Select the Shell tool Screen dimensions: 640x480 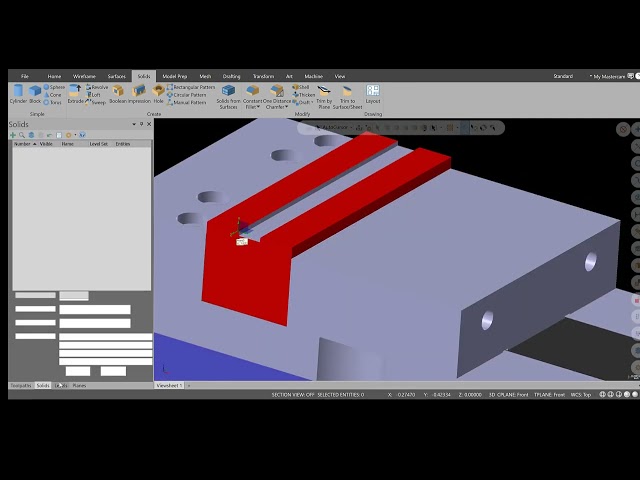(x=301, y=87)
